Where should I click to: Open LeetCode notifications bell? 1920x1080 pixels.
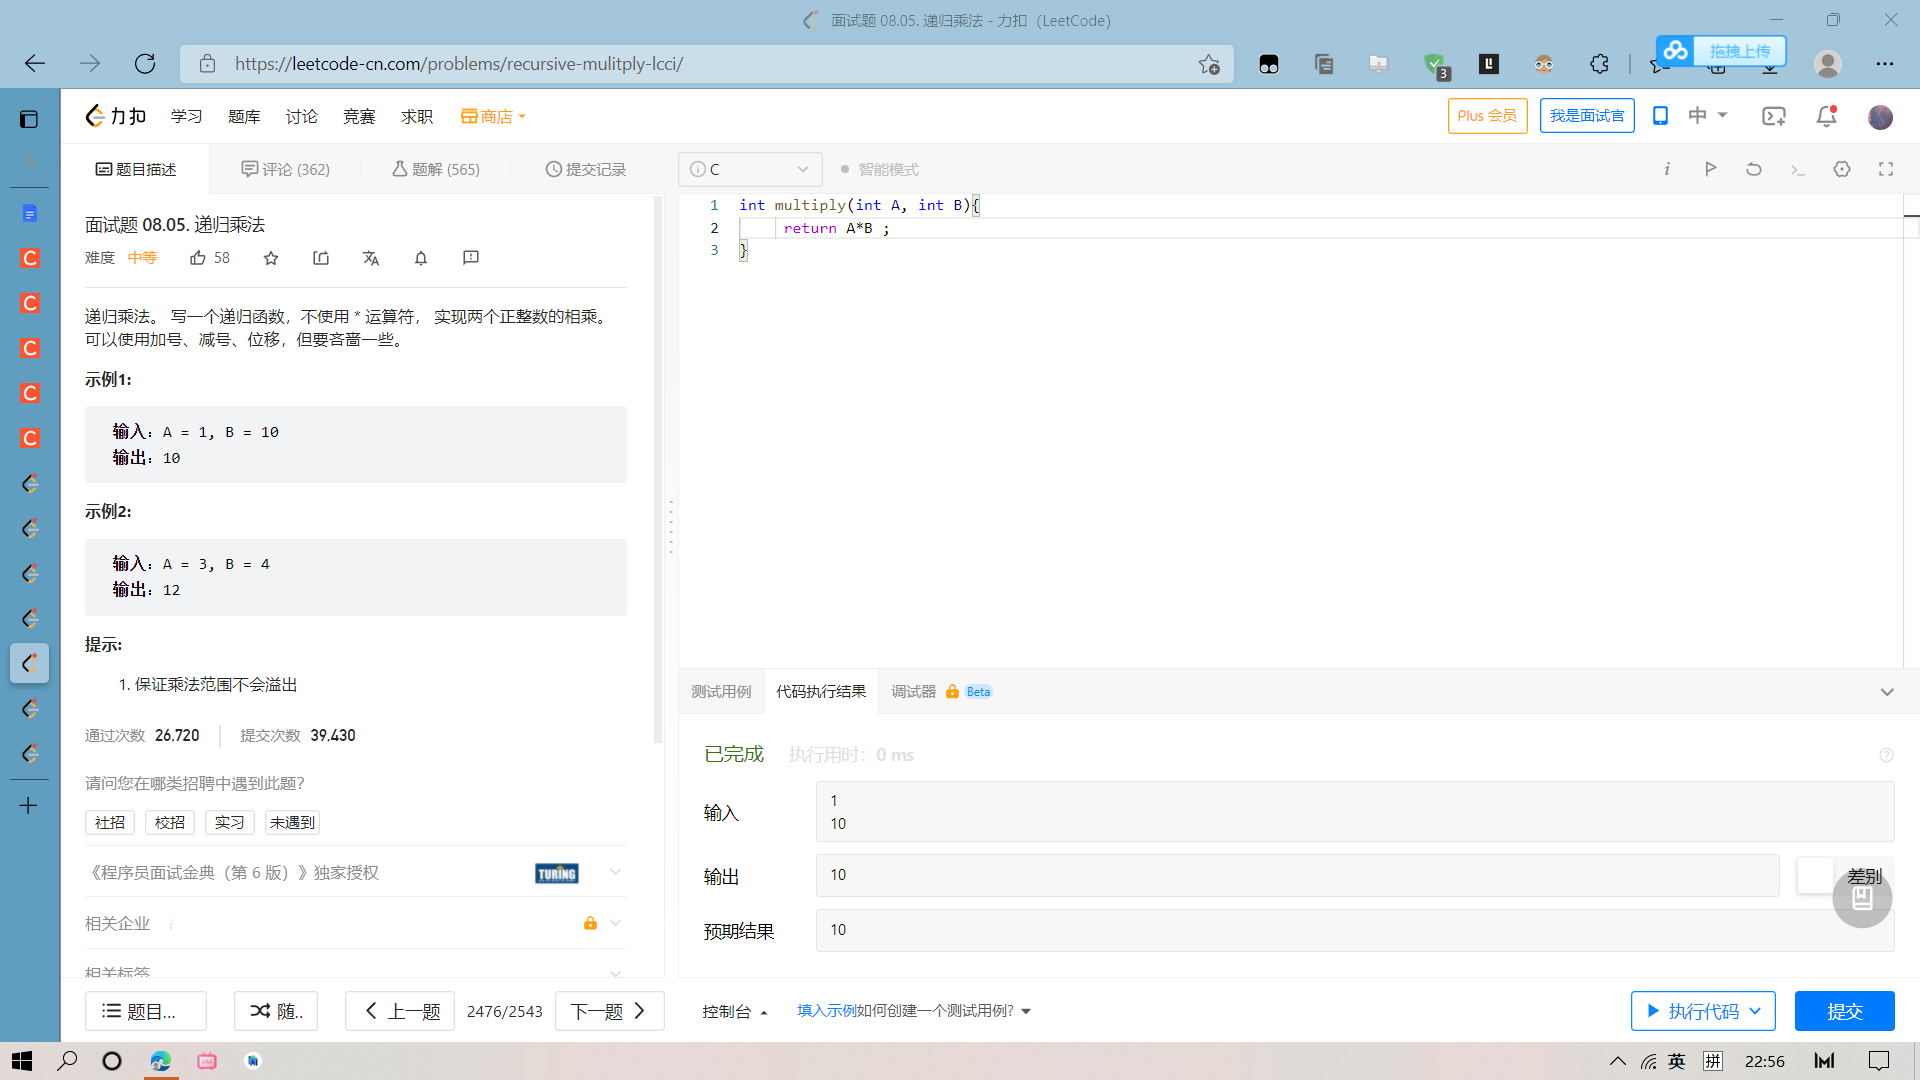pyautogui.click(x=1827, y=116)
